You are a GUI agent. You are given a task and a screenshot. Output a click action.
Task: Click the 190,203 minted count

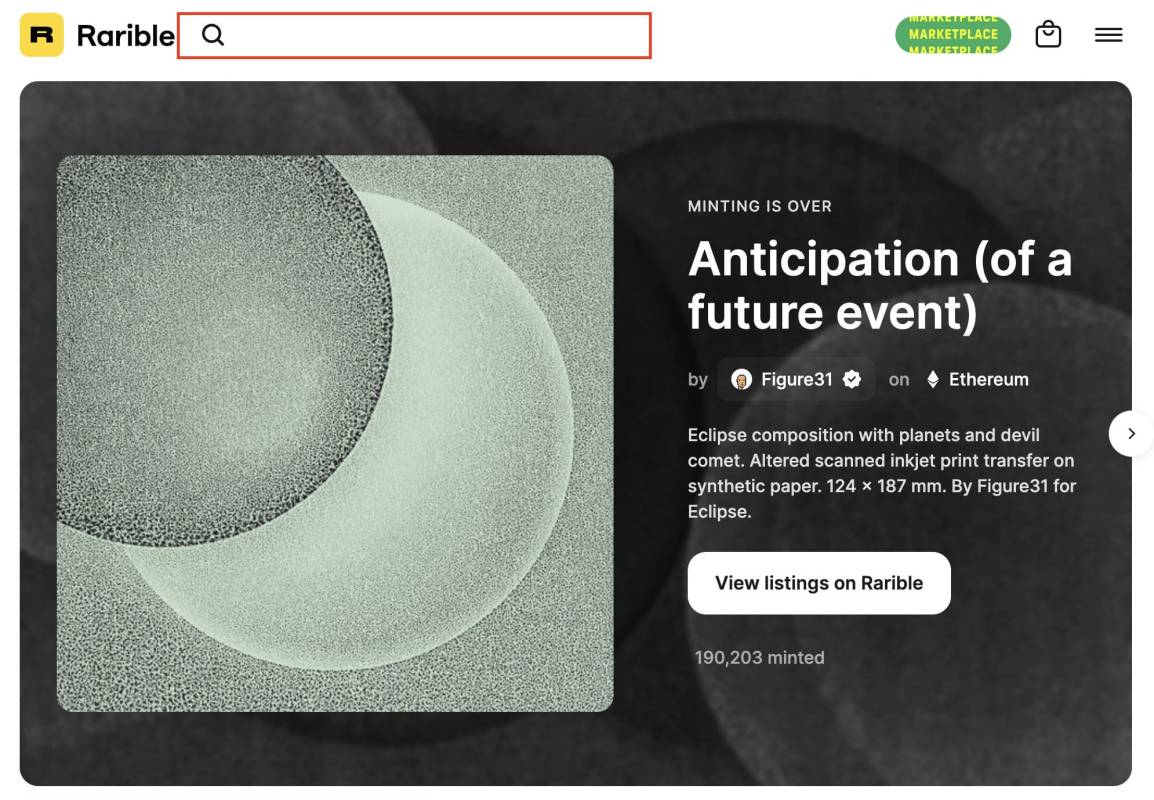[x=760, y=658]
